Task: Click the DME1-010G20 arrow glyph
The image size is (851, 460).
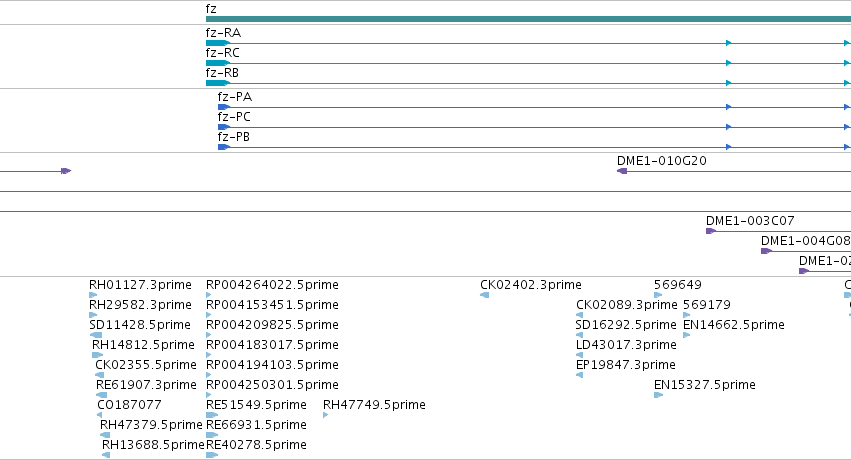Action: point(622,171)
